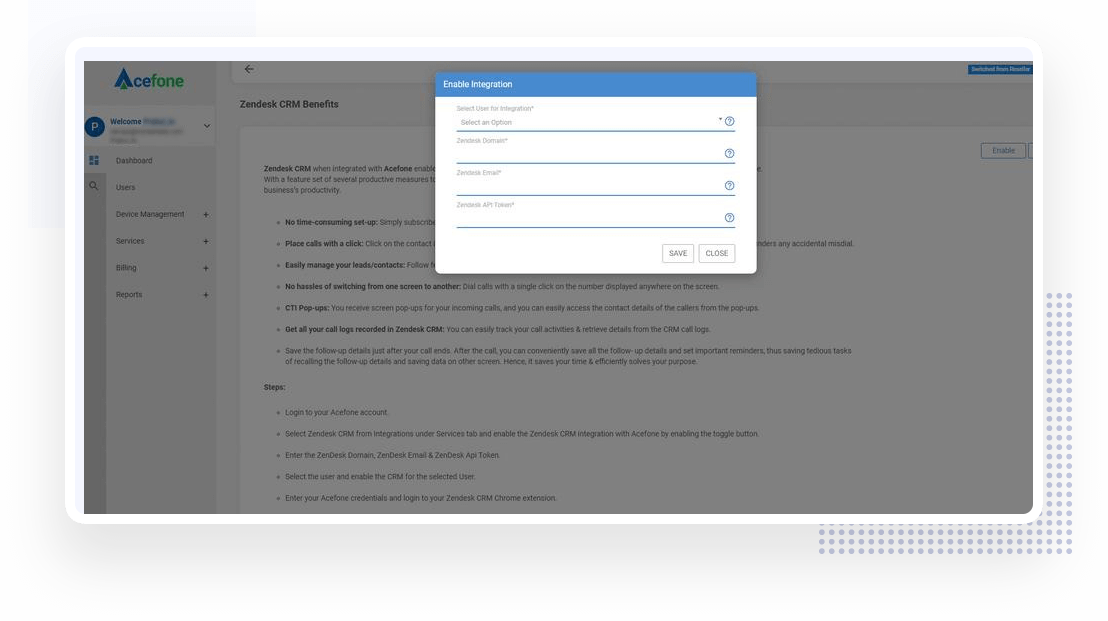Image resolution: width=1108 pixels, height=621 pixels.
Task: Click the CLOSE button in dialog
Action: pyautogui.click(x=717, y=253)
